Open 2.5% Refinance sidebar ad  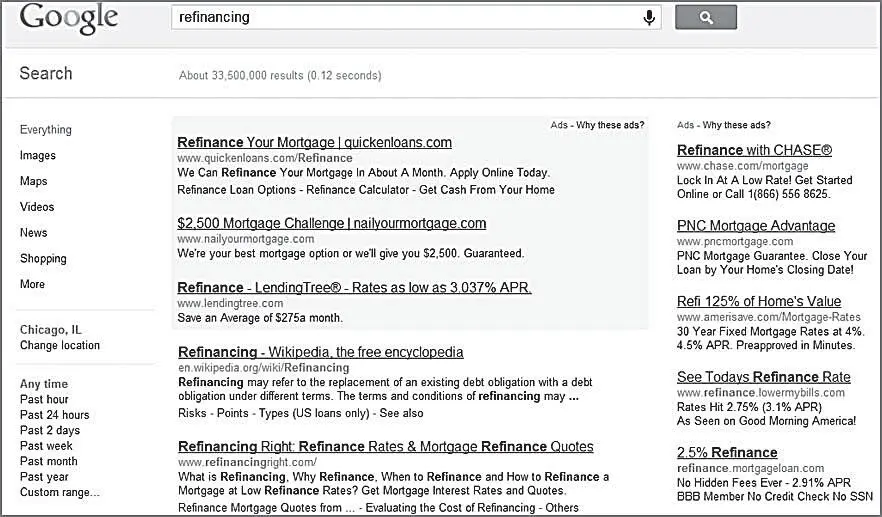pos(727,452)
